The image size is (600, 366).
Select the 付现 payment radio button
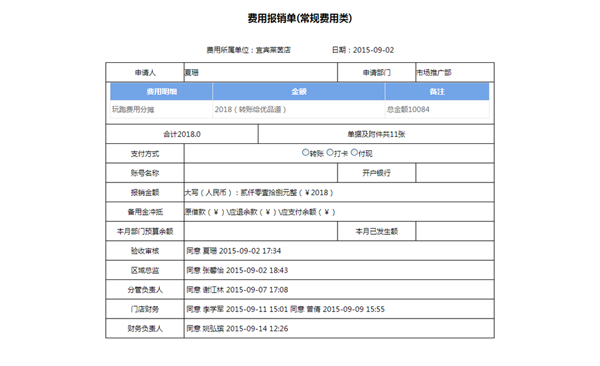354,152
